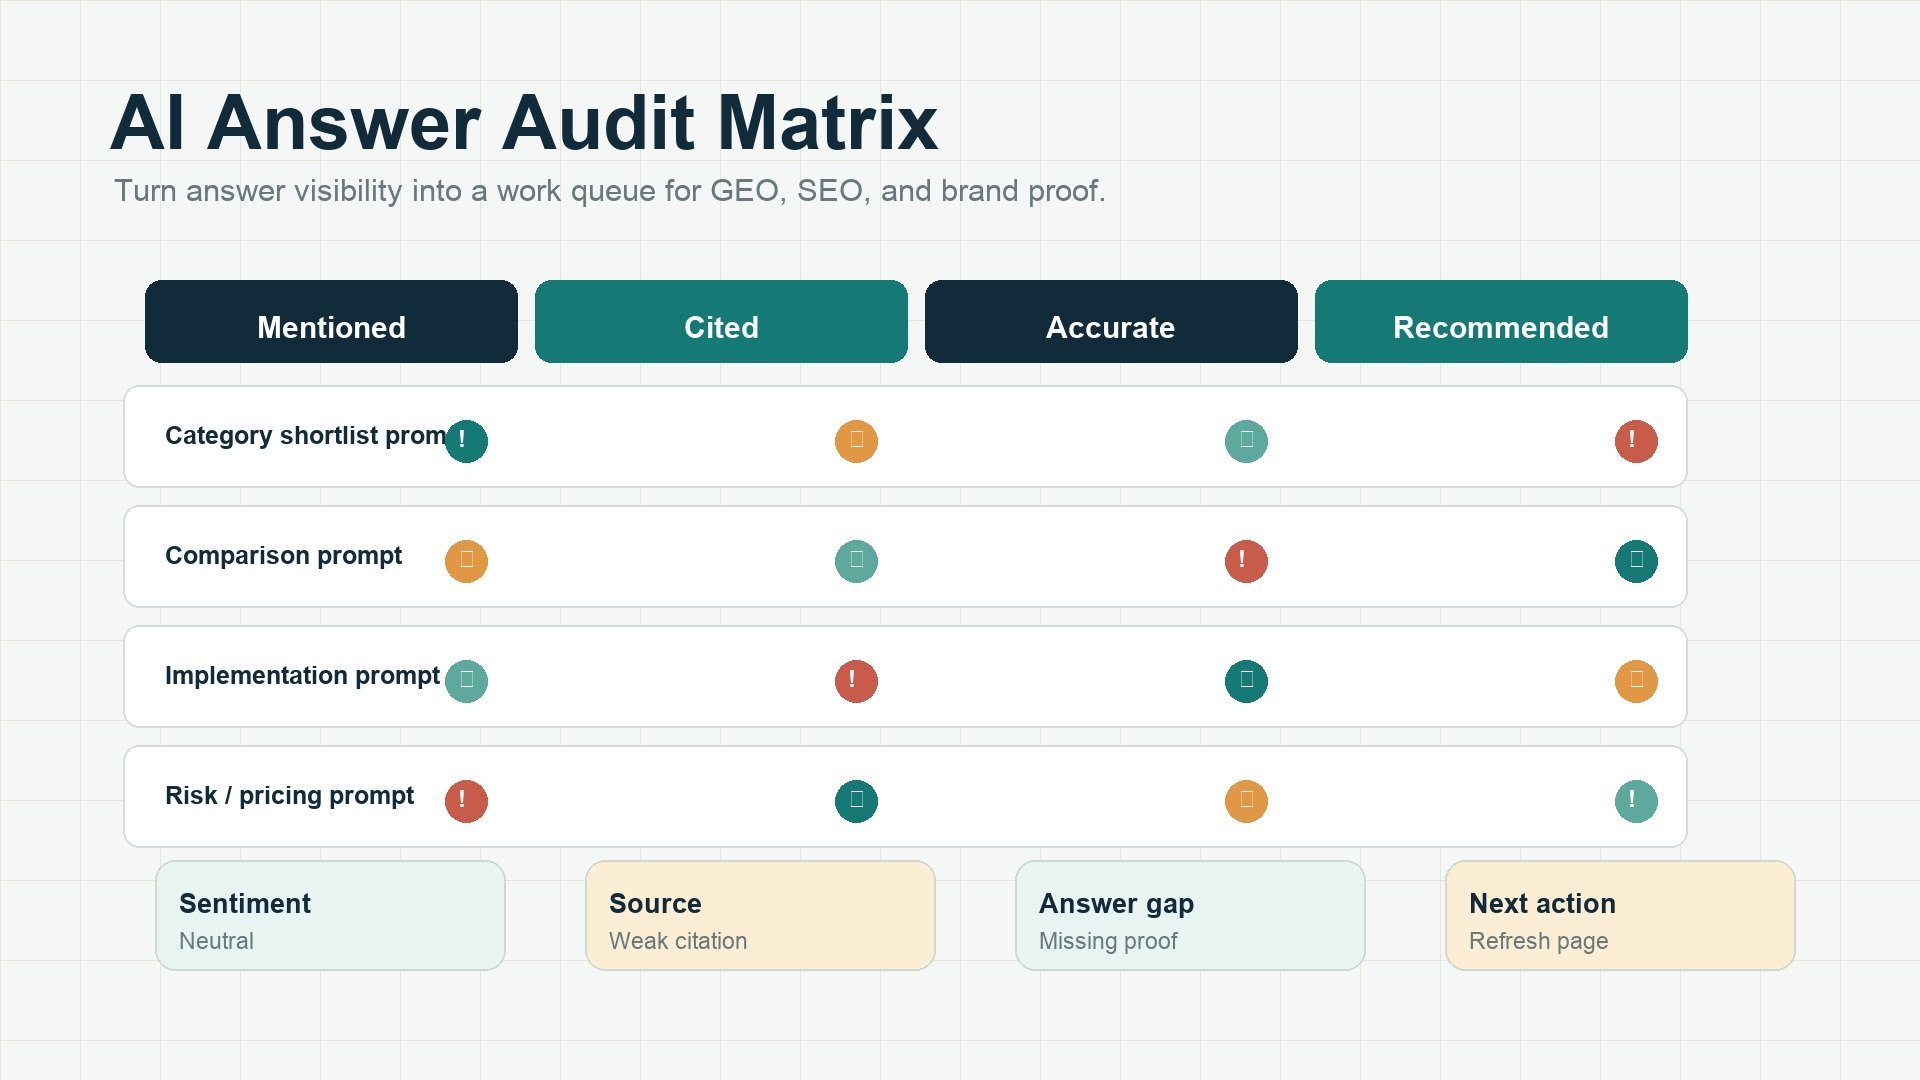The height and width of the screenshot is (1080, 1920).
Task: Open the Sentiment Neutral card
Action: click(330, 915)
